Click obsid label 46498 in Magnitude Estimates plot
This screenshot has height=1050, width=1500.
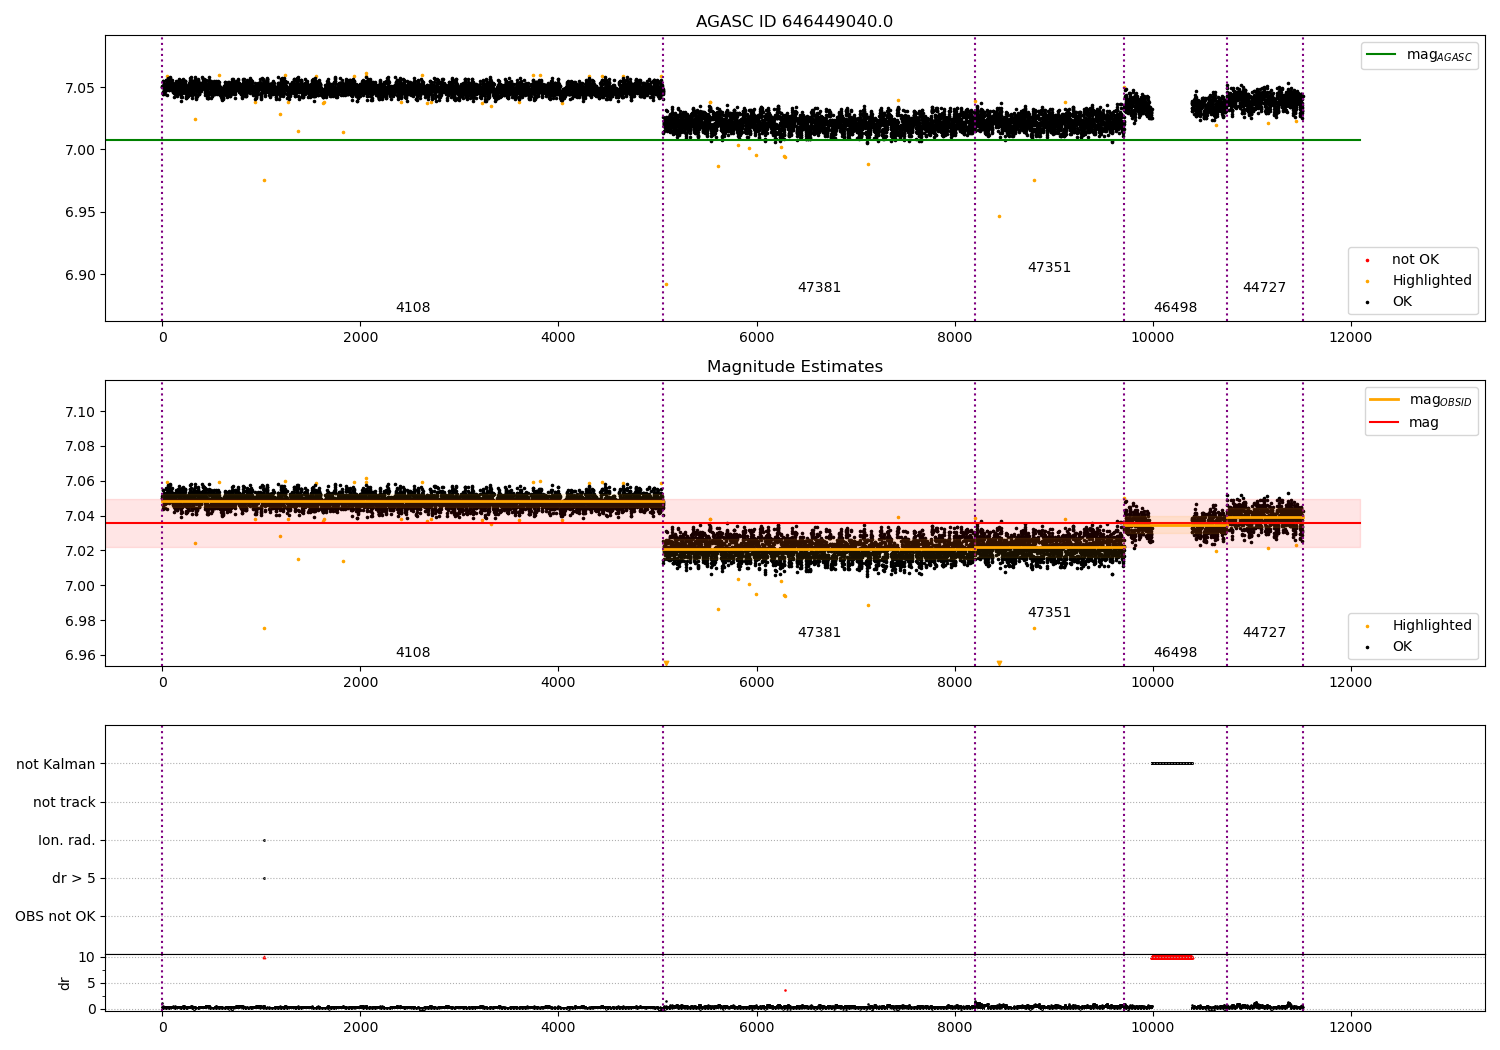coord(1175,653)
